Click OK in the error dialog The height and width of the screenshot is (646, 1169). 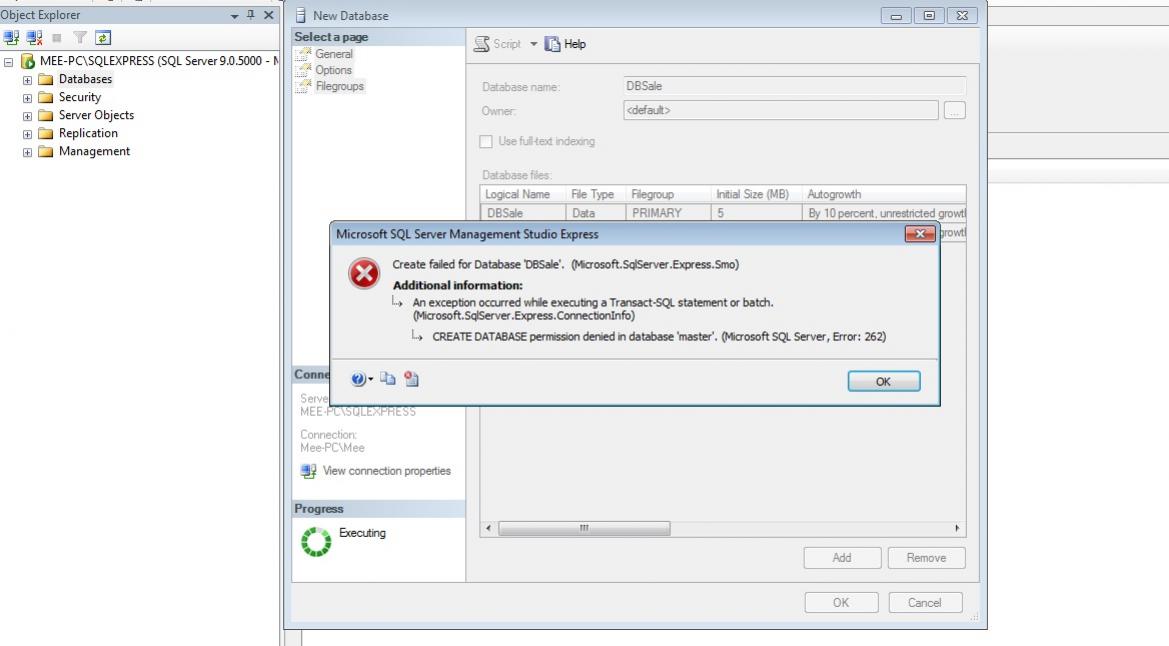pos(883,381)
